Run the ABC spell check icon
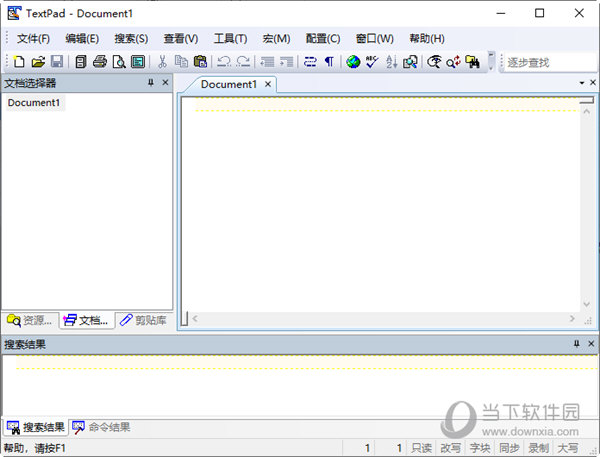This screenshot has height=457, width=600. [x=372, y=62]
